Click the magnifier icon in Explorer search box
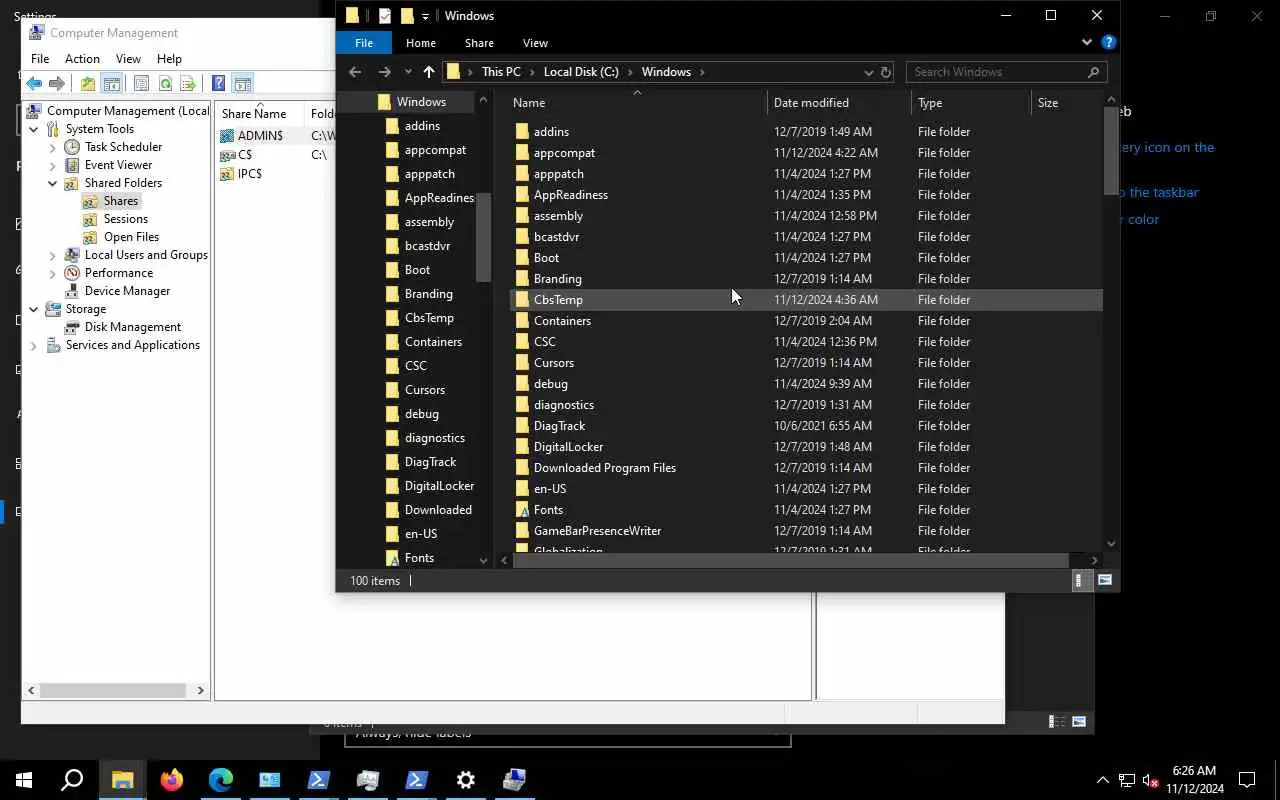This screenshot has width=1280, height=800. click(x=1093, y=72)
